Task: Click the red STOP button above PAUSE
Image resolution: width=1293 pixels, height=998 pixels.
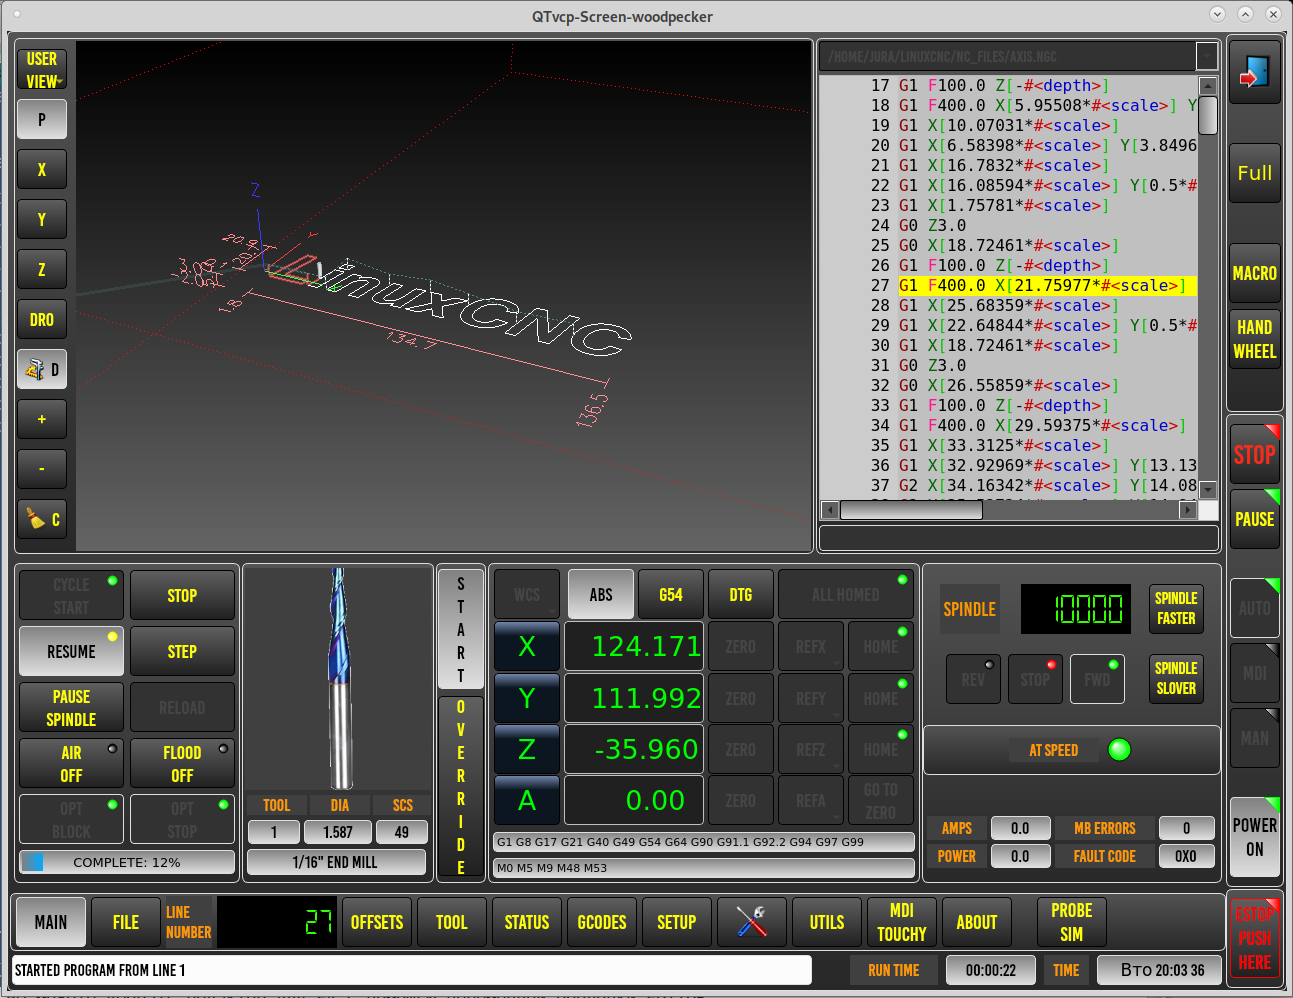Action: point(1254,455)
